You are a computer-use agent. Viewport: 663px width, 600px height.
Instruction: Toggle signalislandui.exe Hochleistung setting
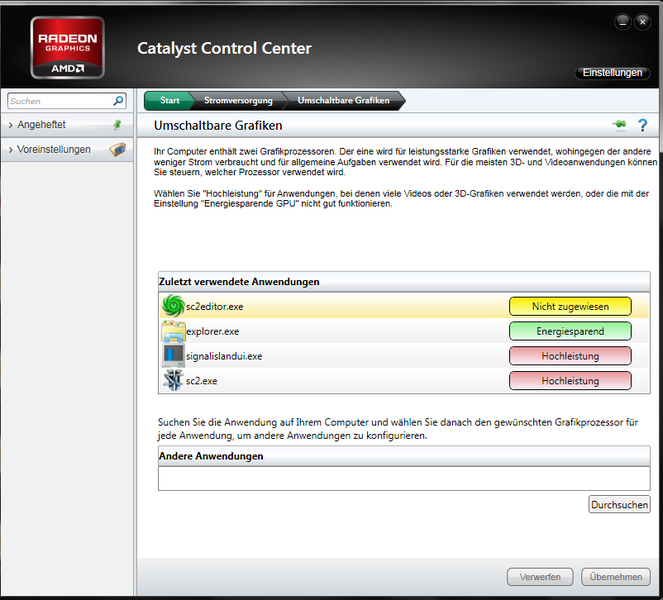click(570, 356)
